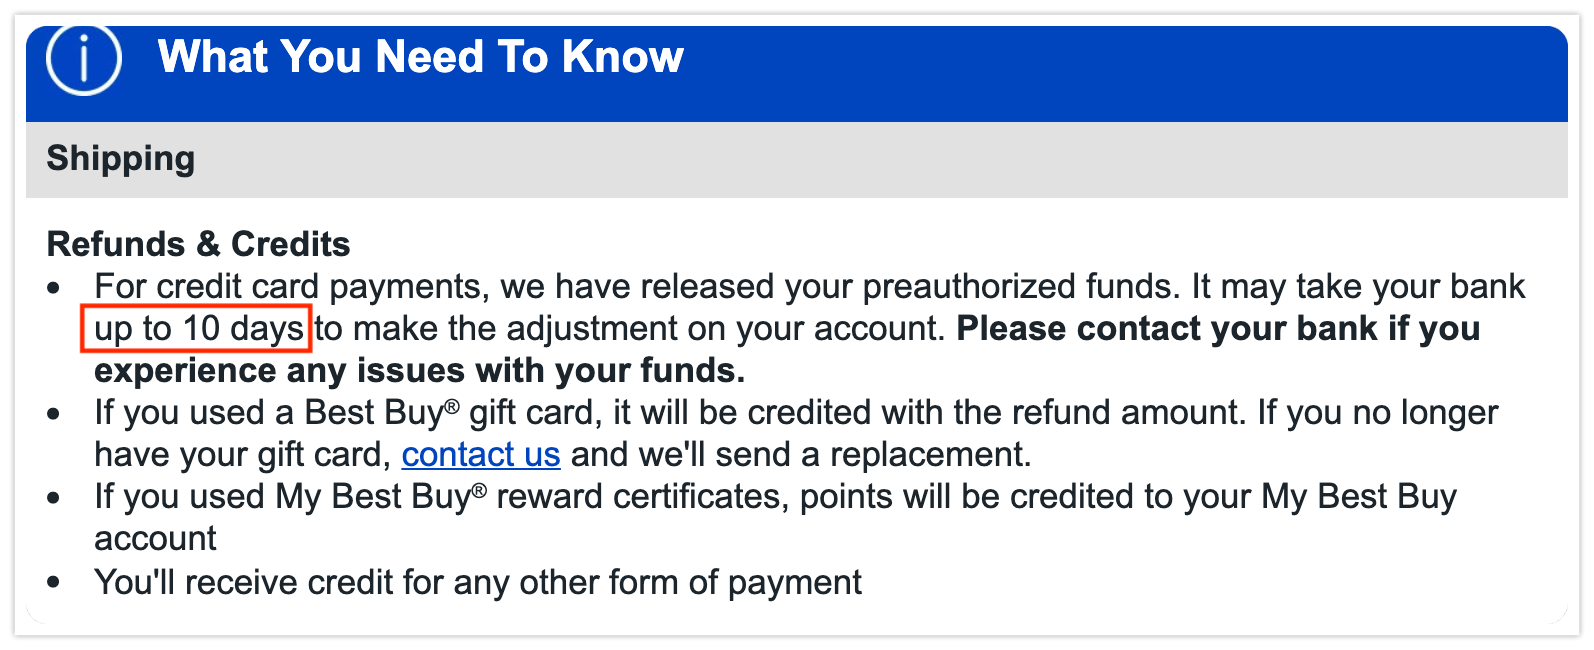Select the Shipping section header
The height and width of the screenshot is (650, 1594).
(x=121, y=159)
